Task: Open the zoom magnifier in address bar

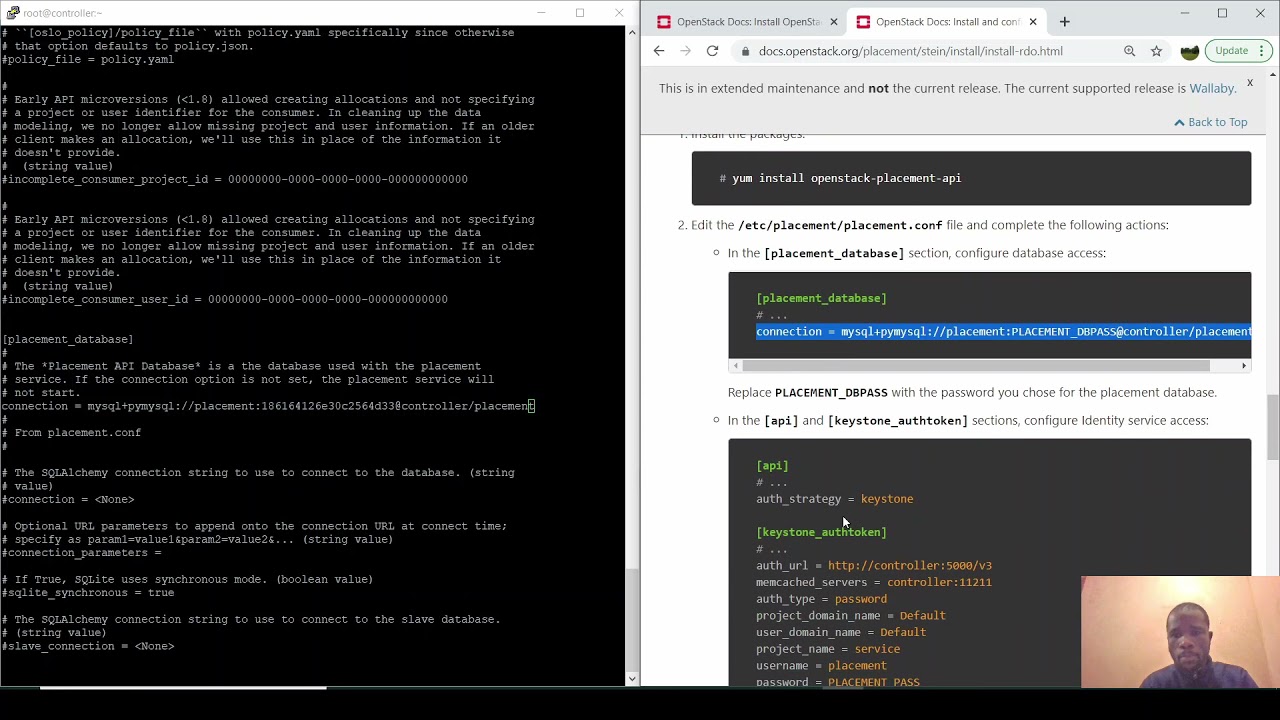Action: [x=1129, y=51]
